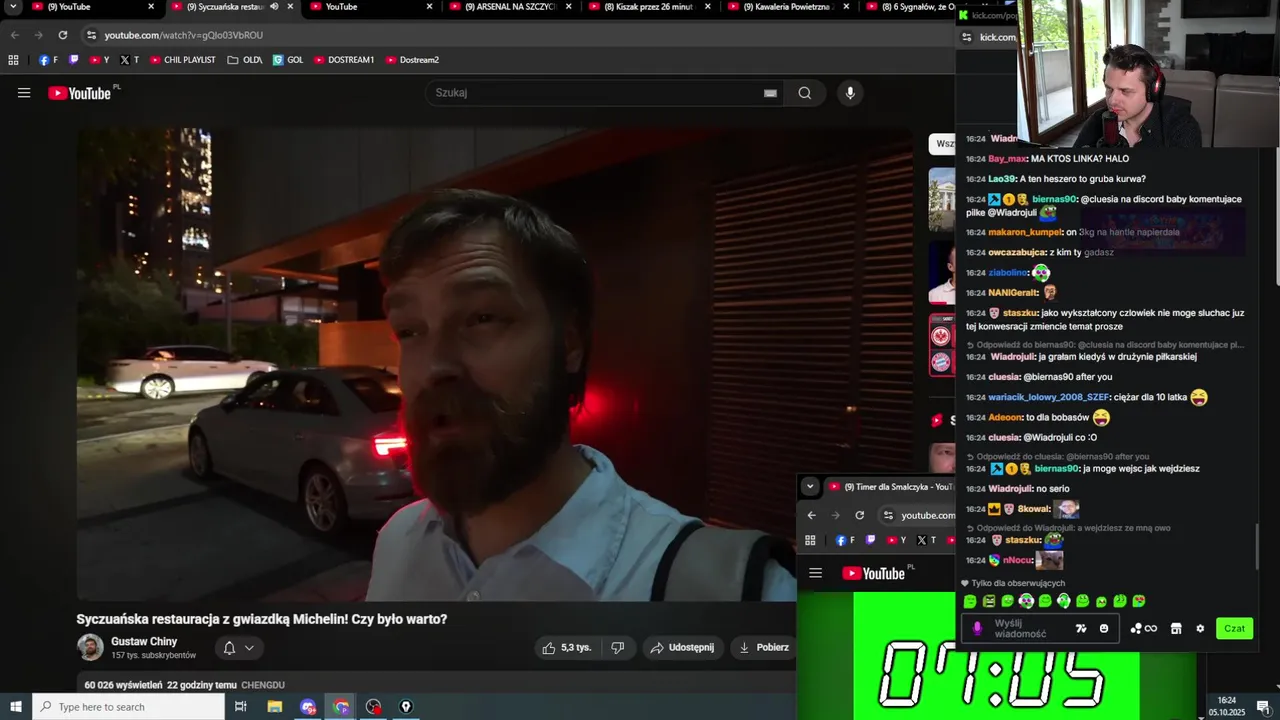The width and height of the screenshot is (1280, 720).
Task: Open Windows Start menu
Action: (15, 707)
